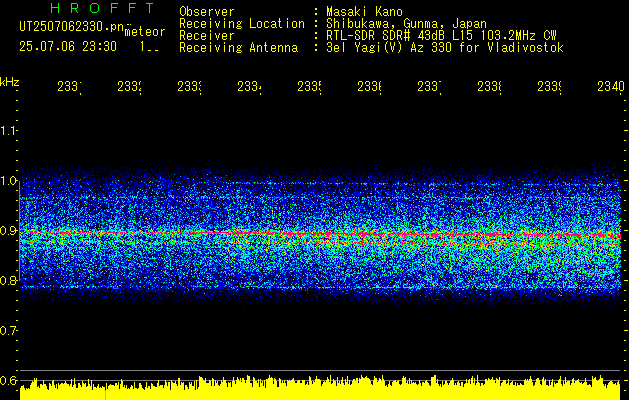Image resolution: width=629 pixels, height=400 pixels.
Task: Click the red carrier trace in spectrogram
Action: pyautogui.click(x=321, y=234)
